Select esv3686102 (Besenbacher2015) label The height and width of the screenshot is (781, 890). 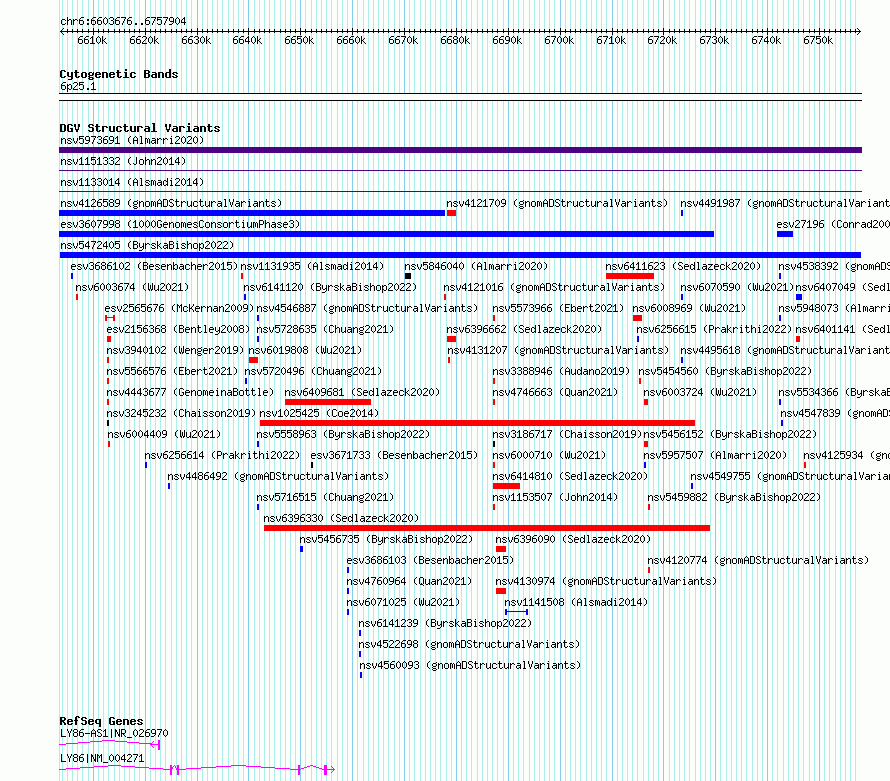[x=154, y=266]
